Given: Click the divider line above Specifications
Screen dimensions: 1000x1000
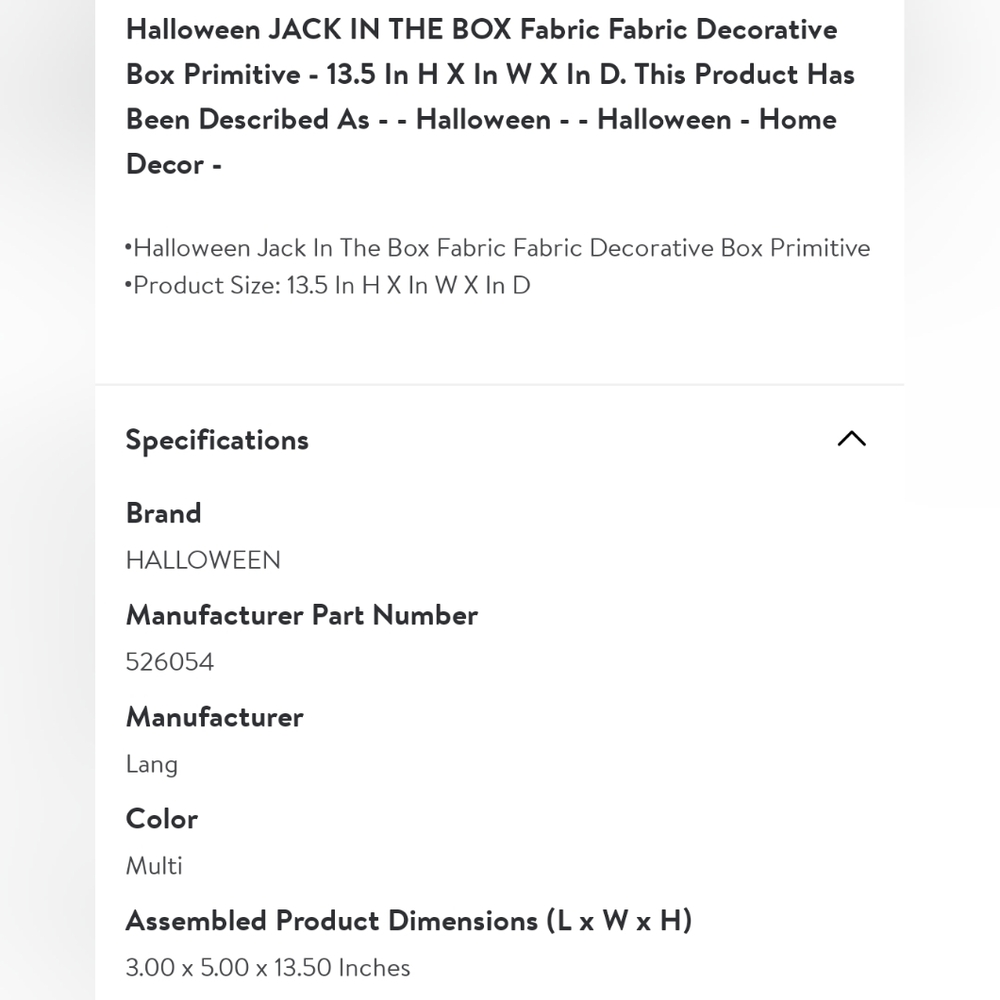Looking at the screenshot, I should 499,385.
